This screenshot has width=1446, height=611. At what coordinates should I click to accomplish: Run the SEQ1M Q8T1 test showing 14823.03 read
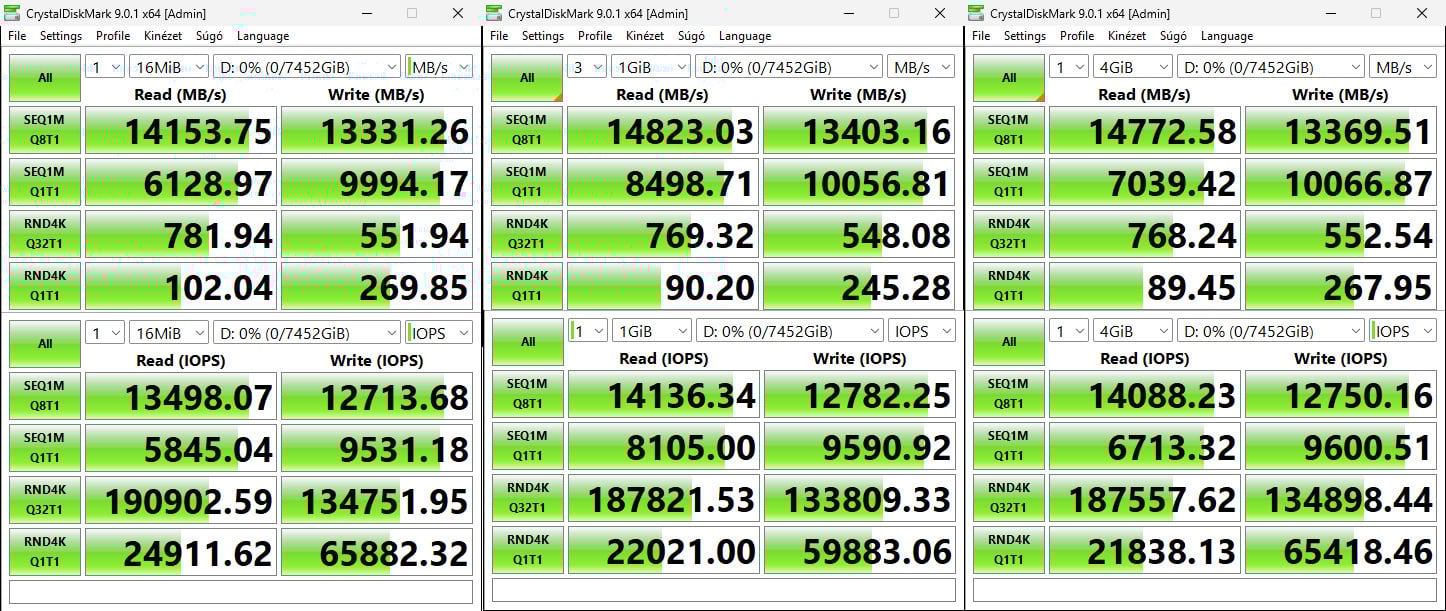coord(526,131)
